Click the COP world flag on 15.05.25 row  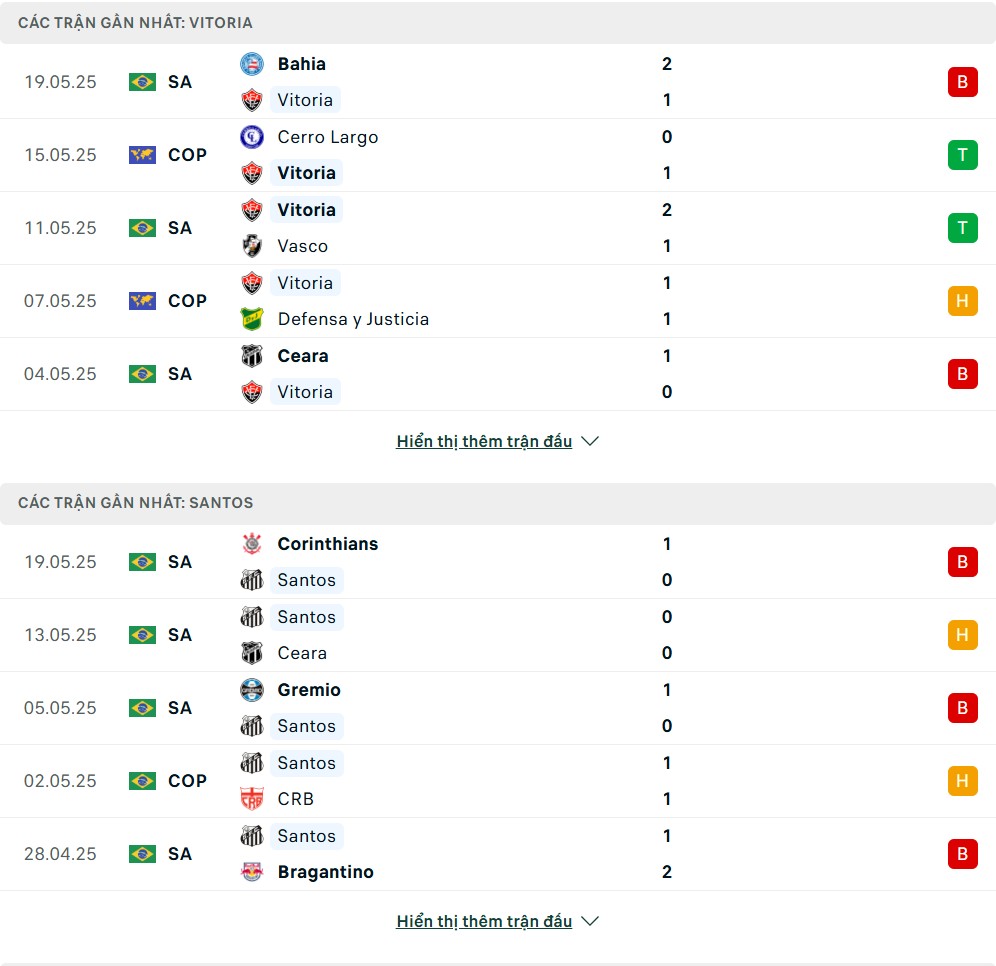(x=142, y=155)
